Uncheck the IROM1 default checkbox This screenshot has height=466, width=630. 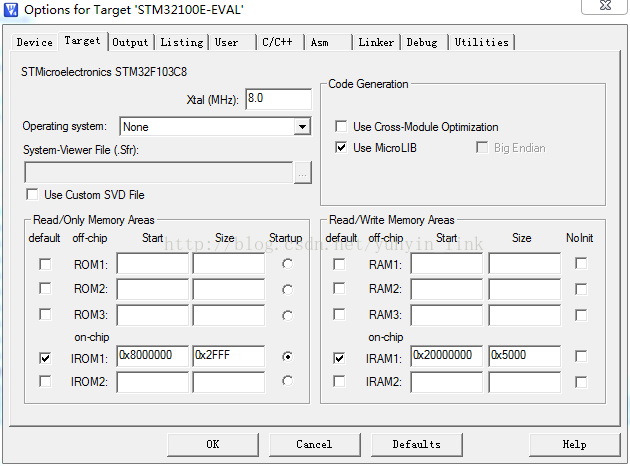pos(45,358)
